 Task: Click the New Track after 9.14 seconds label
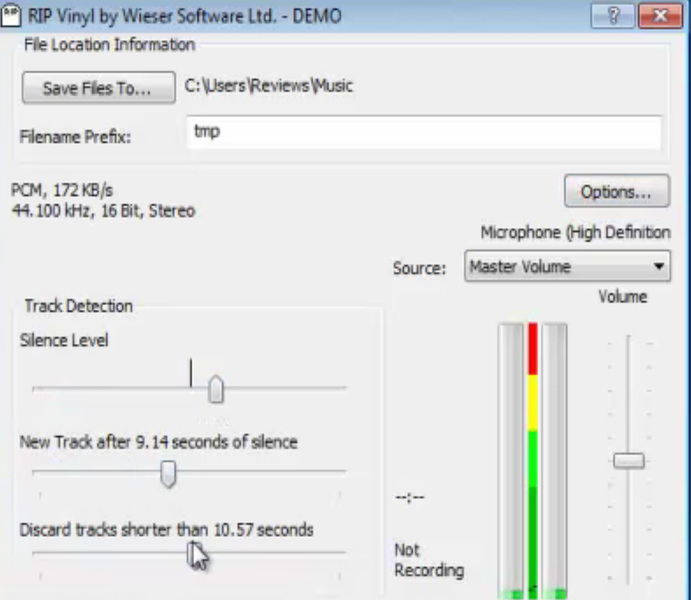coord(159,442)
